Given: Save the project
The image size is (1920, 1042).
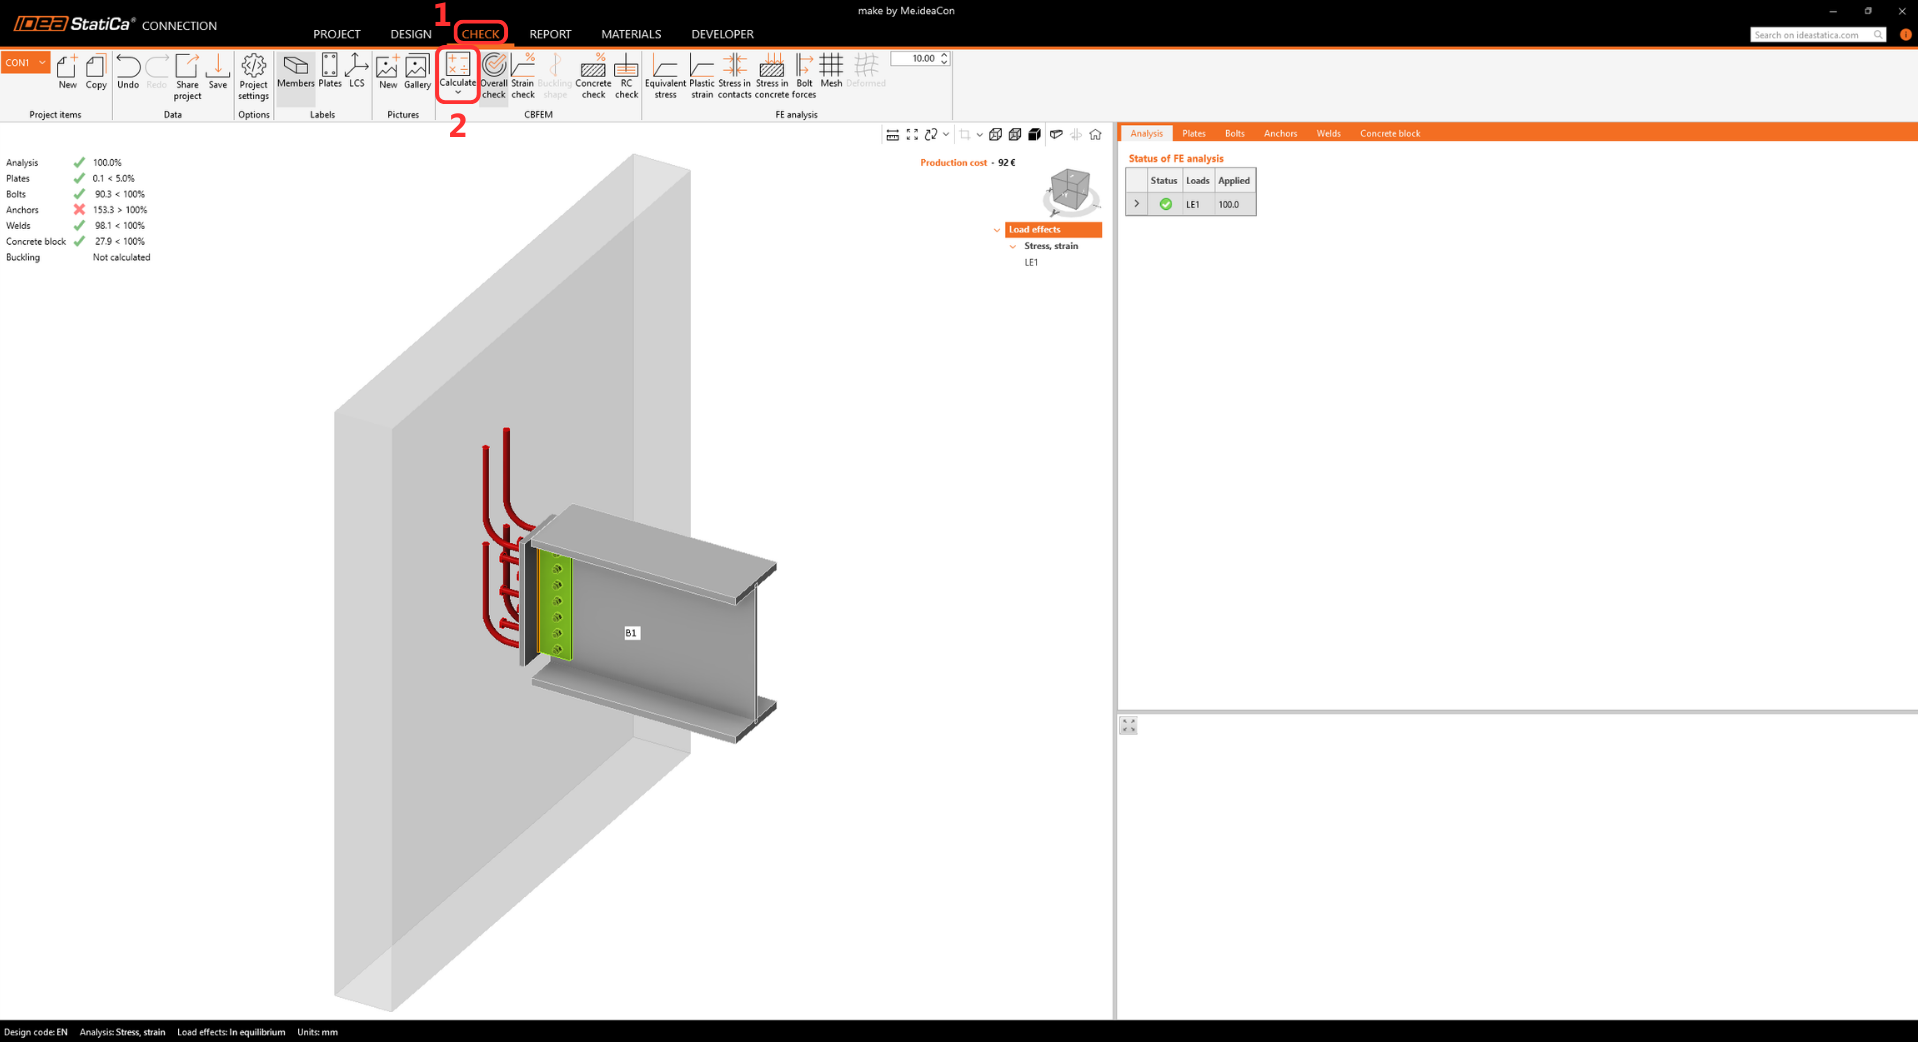Looking at the screenshot, I should [218, 72].
